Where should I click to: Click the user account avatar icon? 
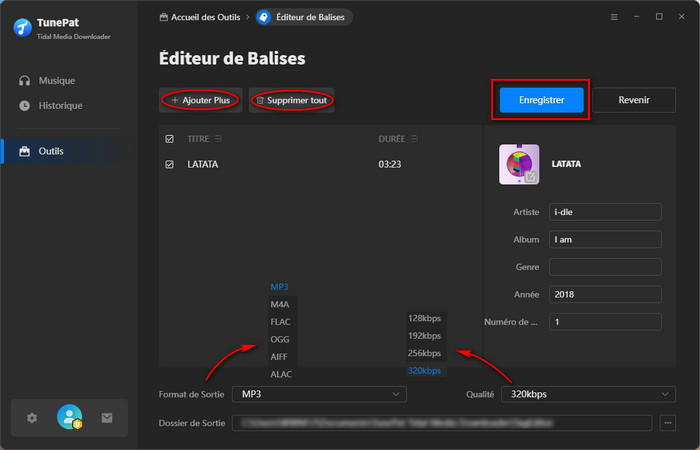pos(69,417)
